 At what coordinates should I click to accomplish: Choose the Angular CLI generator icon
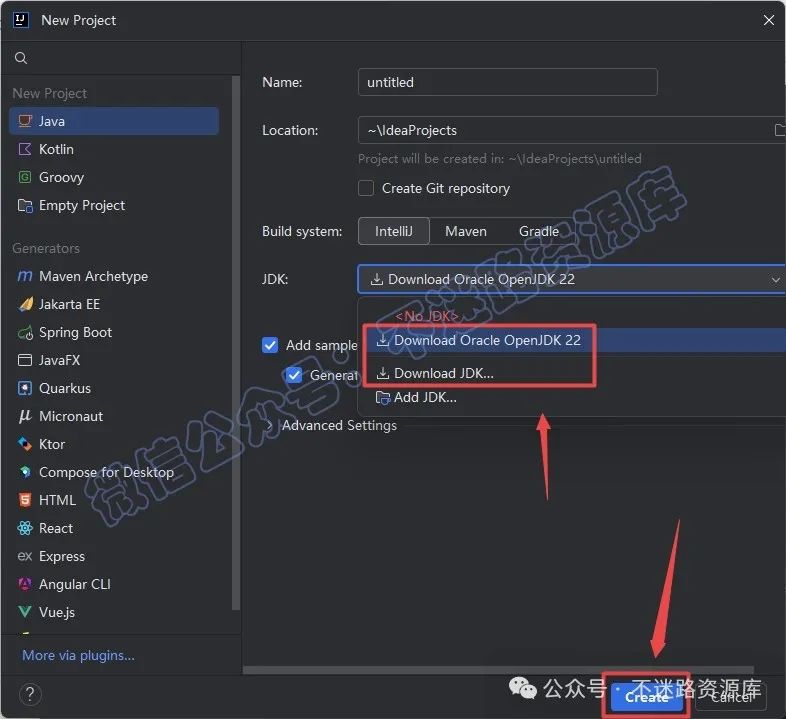coord(25,584)
